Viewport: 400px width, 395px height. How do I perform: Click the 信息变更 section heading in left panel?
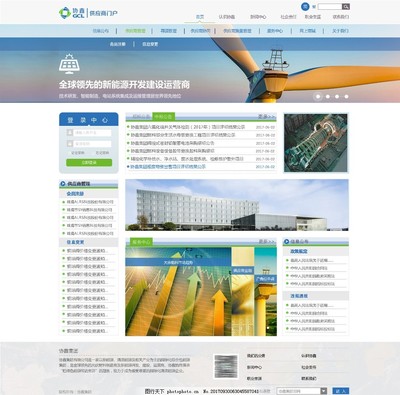[75, 242]
